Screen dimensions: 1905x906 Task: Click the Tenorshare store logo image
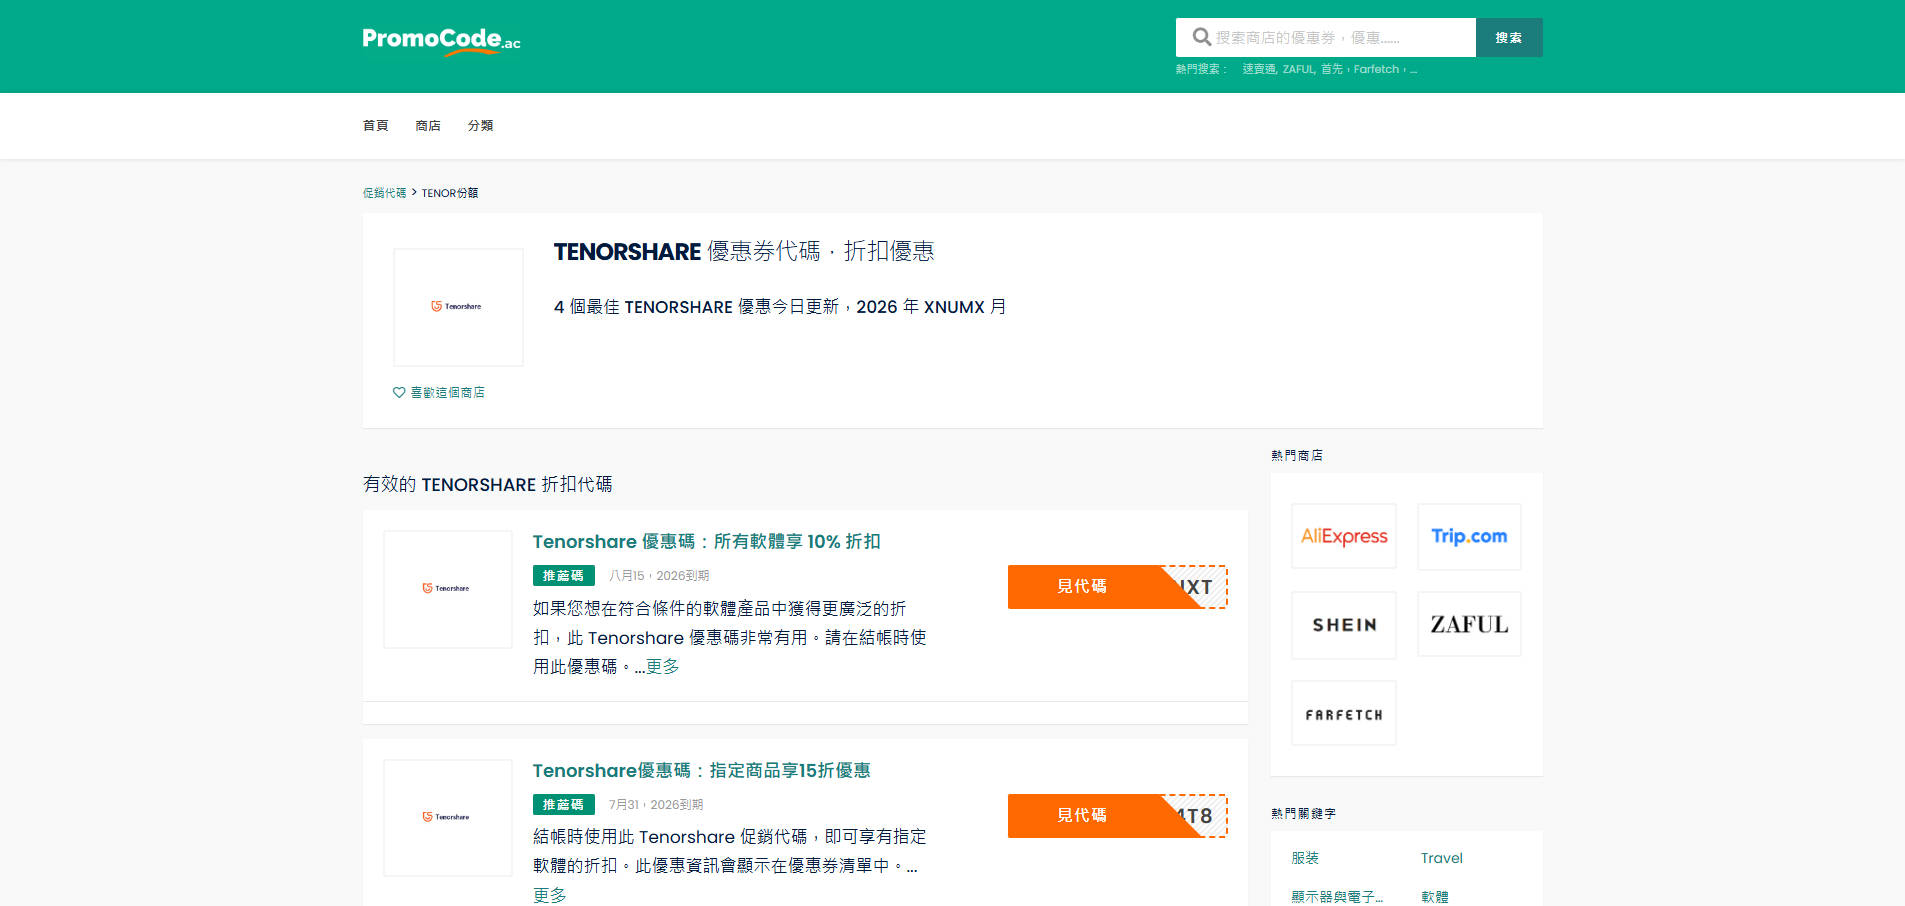[x=458, y=307]
